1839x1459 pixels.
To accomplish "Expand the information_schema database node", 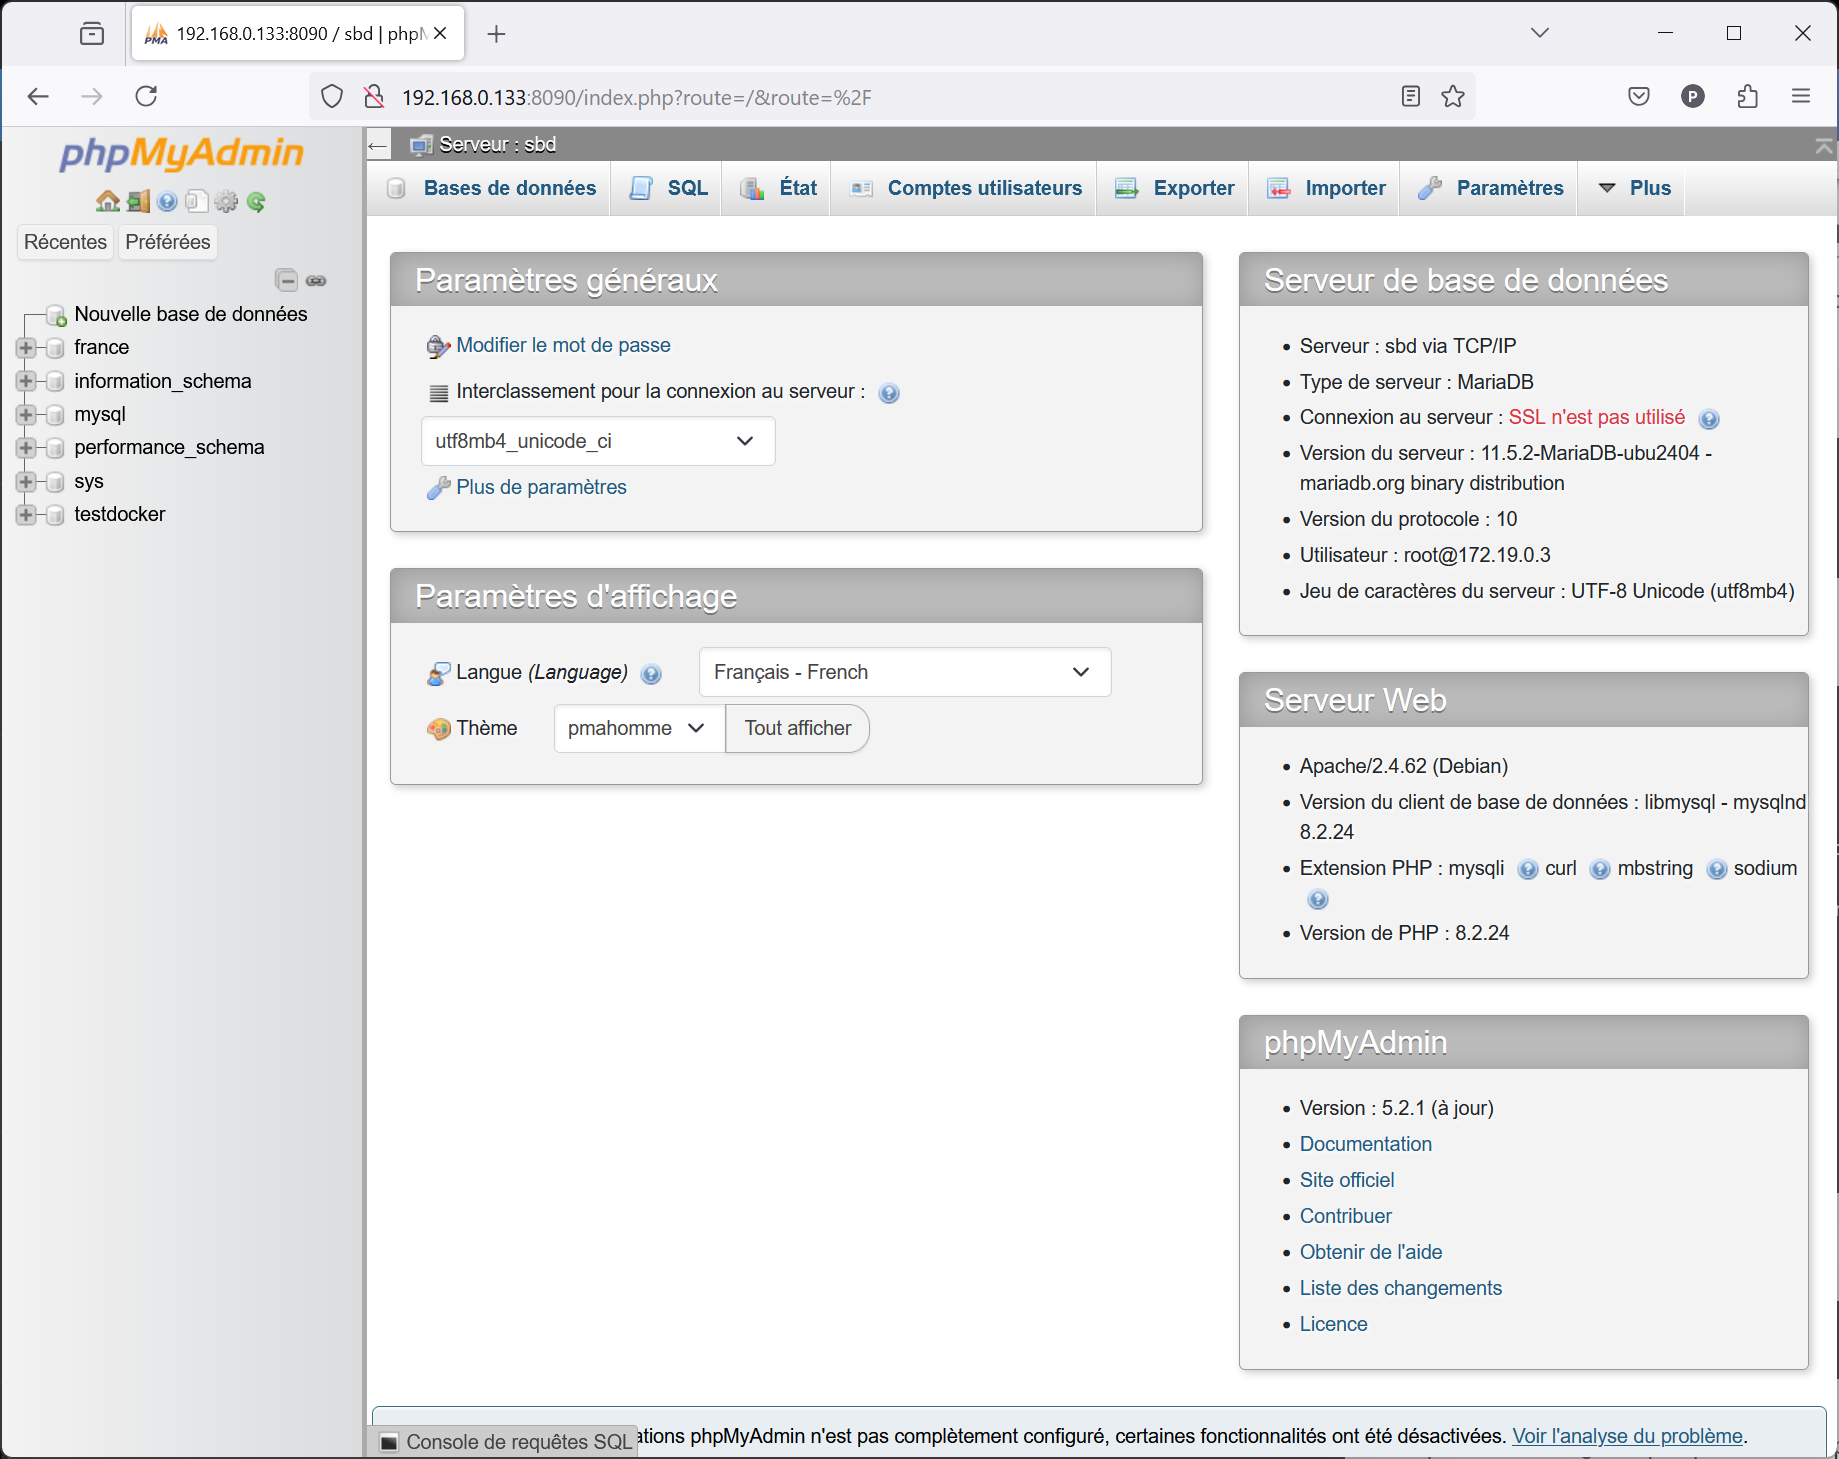I will [x=26, y=381].
